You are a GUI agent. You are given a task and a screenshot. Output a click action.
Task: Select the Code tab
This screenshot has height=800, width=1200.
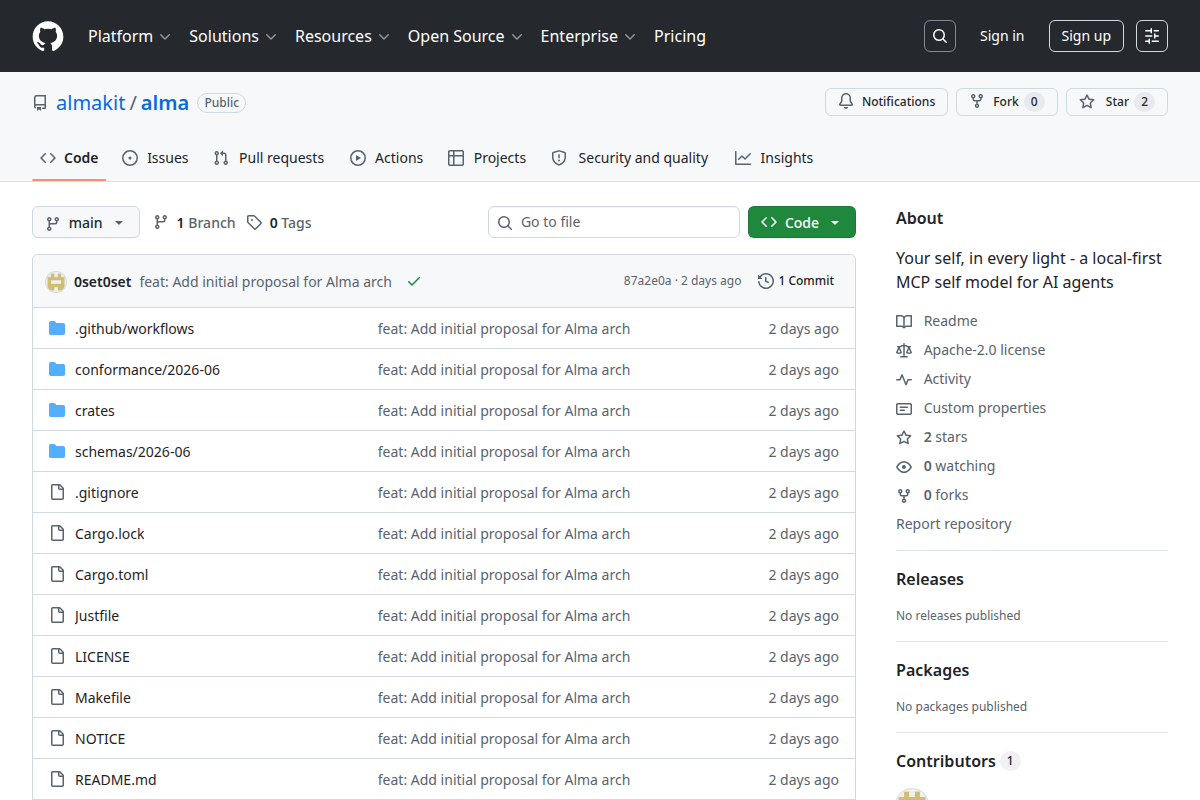(x=69, y=158)
